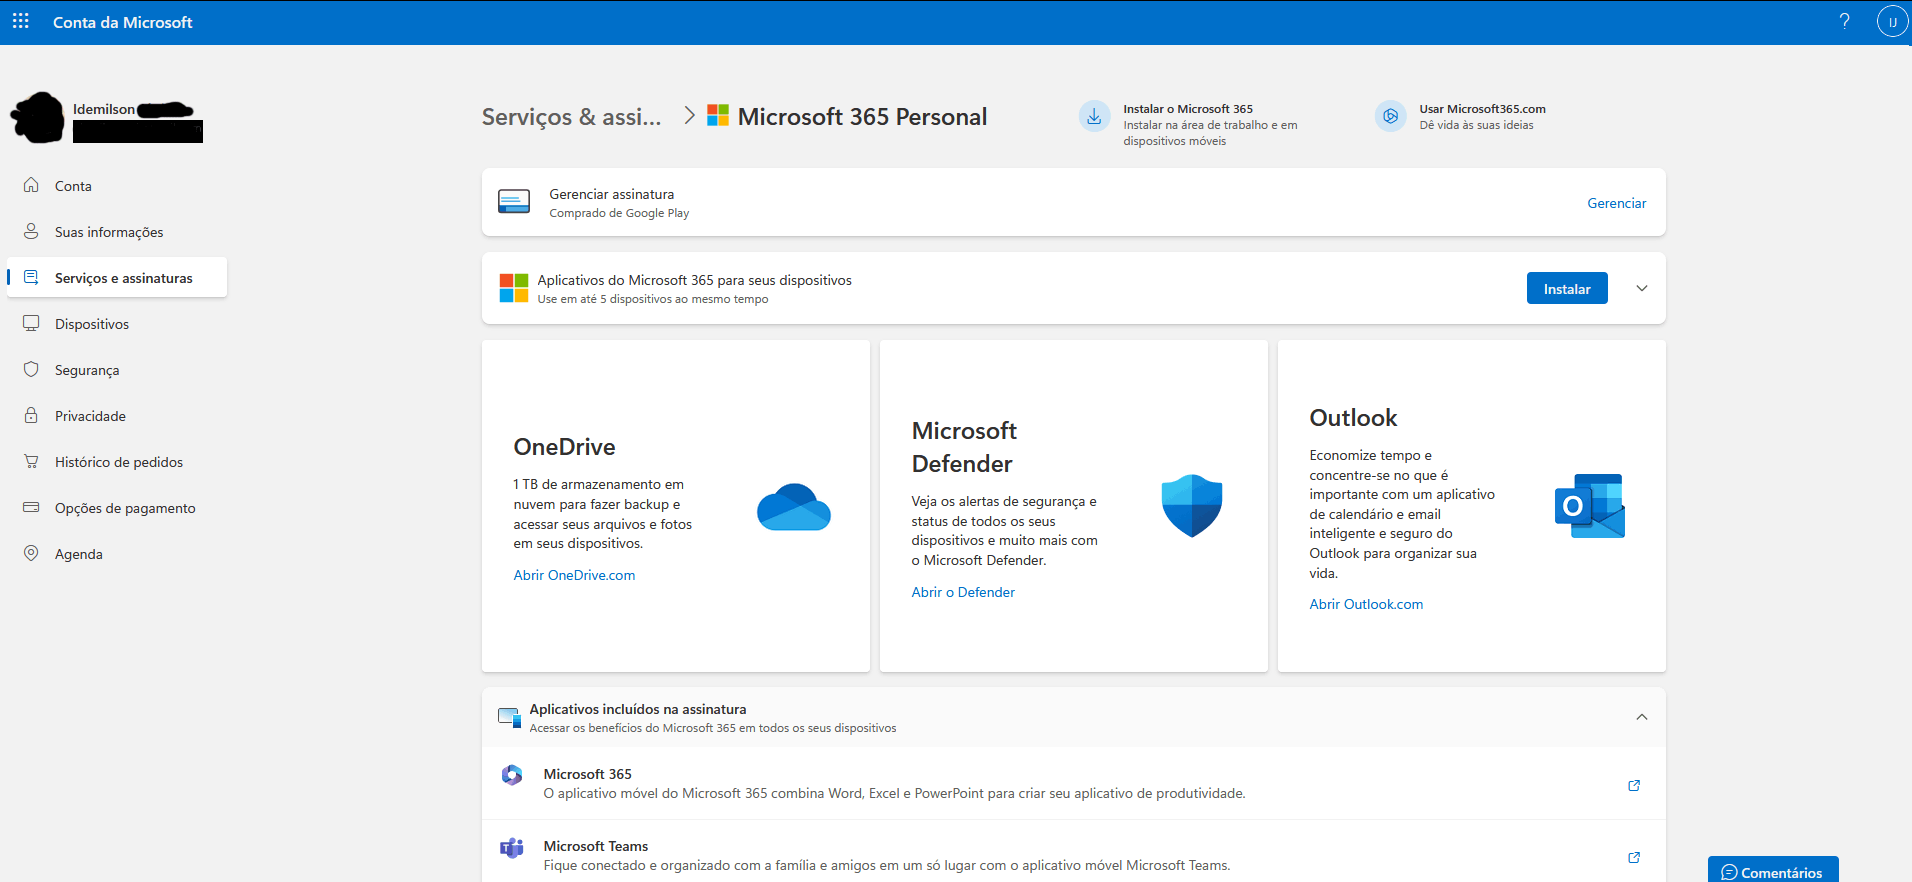Open the Abrir OneDrive.com link
Viewport: 1912px width, 882px height.
click(x=574, y=575)
